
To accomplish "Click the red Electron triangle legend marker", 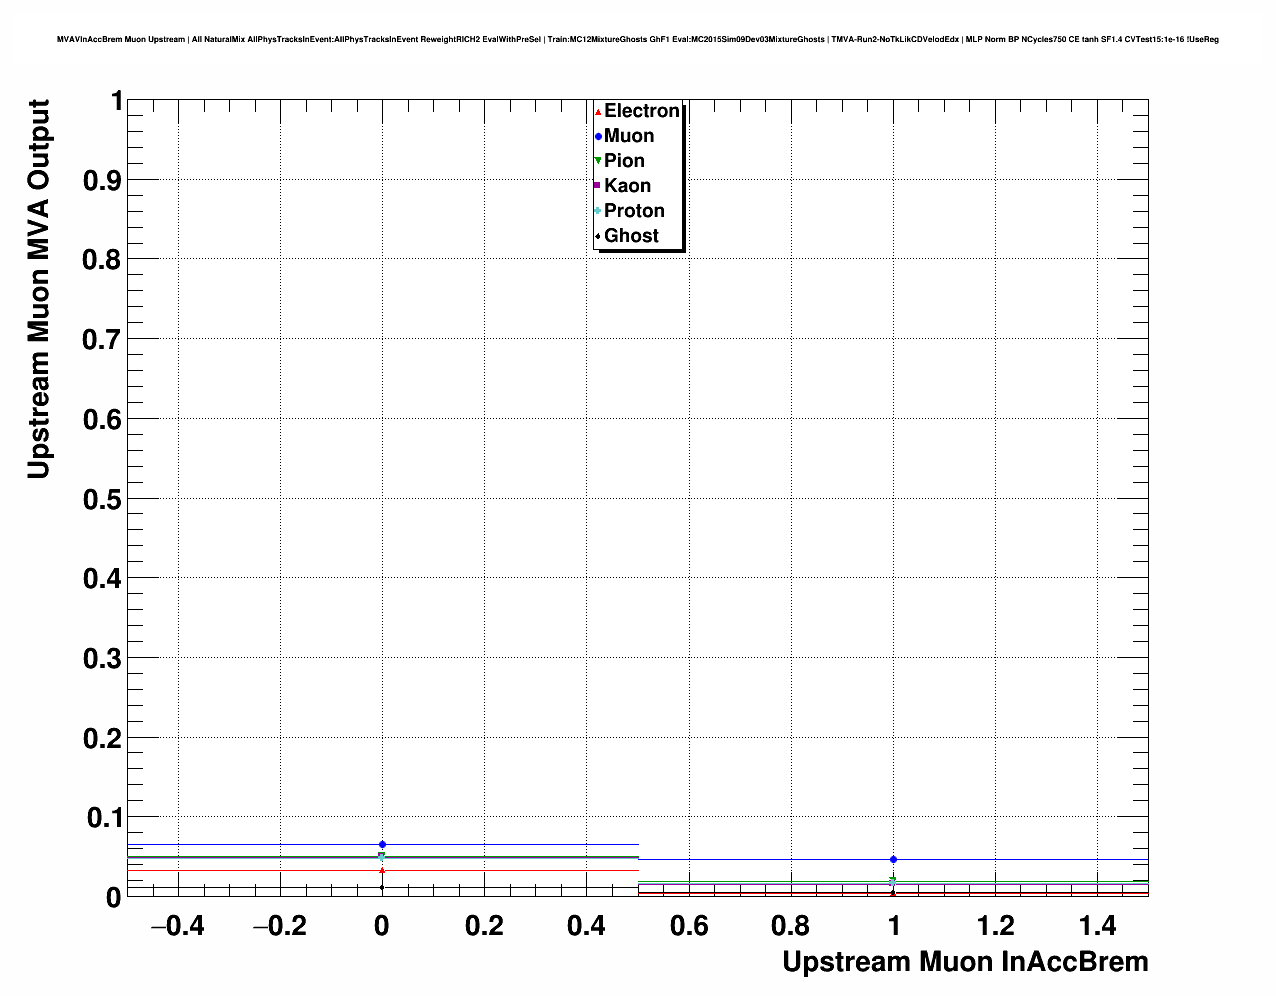I will point(598,112).
